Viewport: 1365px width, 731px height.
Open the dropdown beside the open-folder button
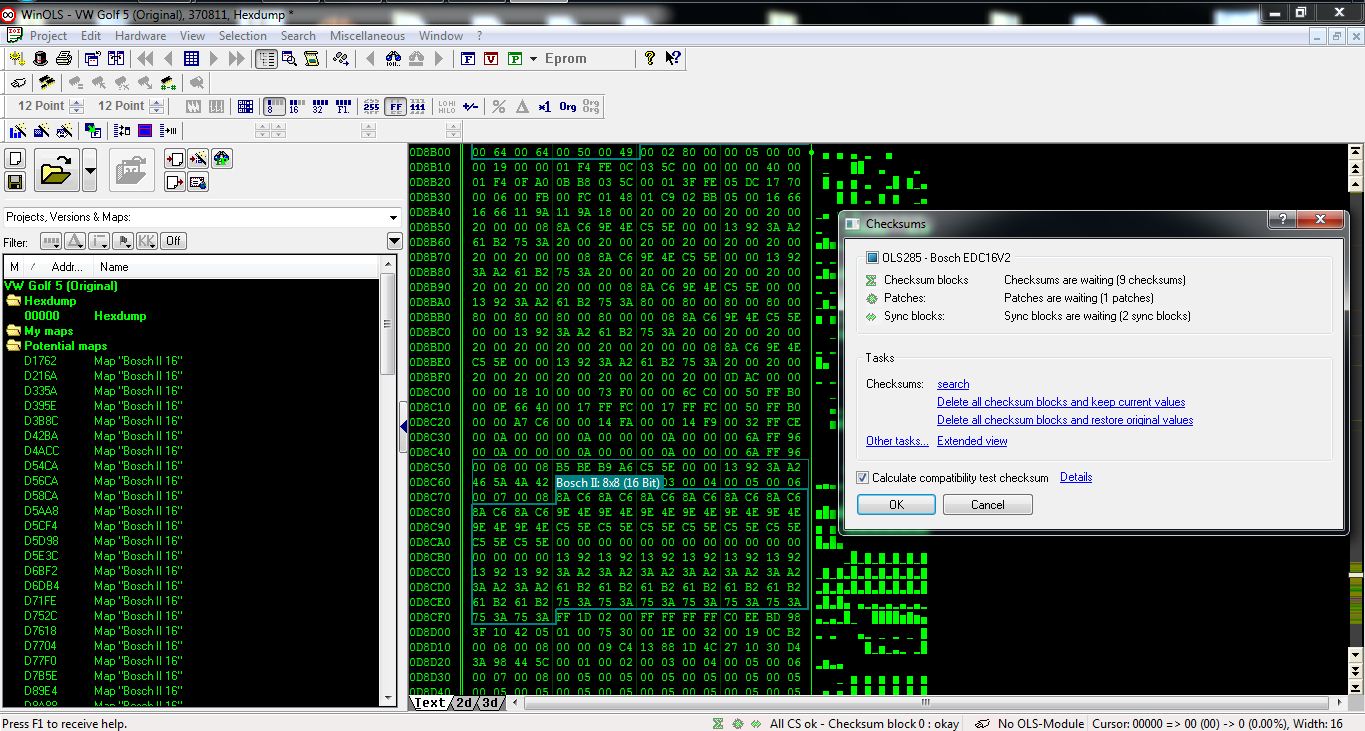[x=89, y=170]
